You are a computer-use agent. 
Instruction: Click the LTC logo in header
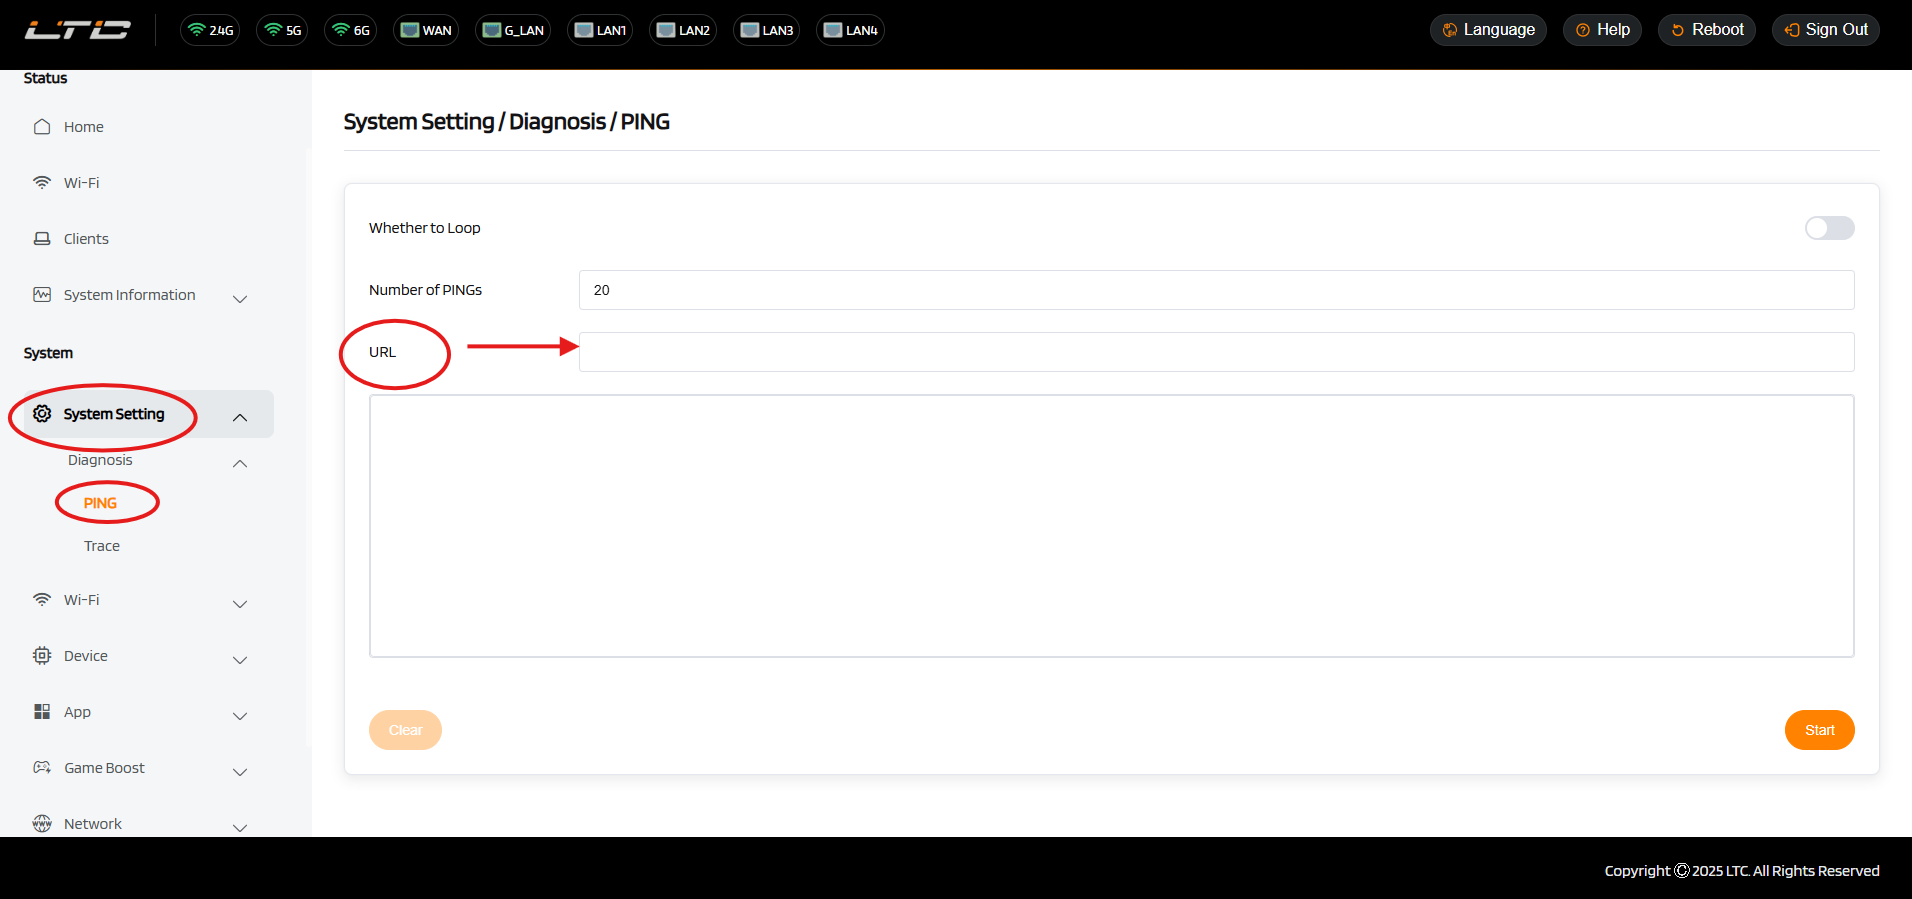tap(78, 30)
